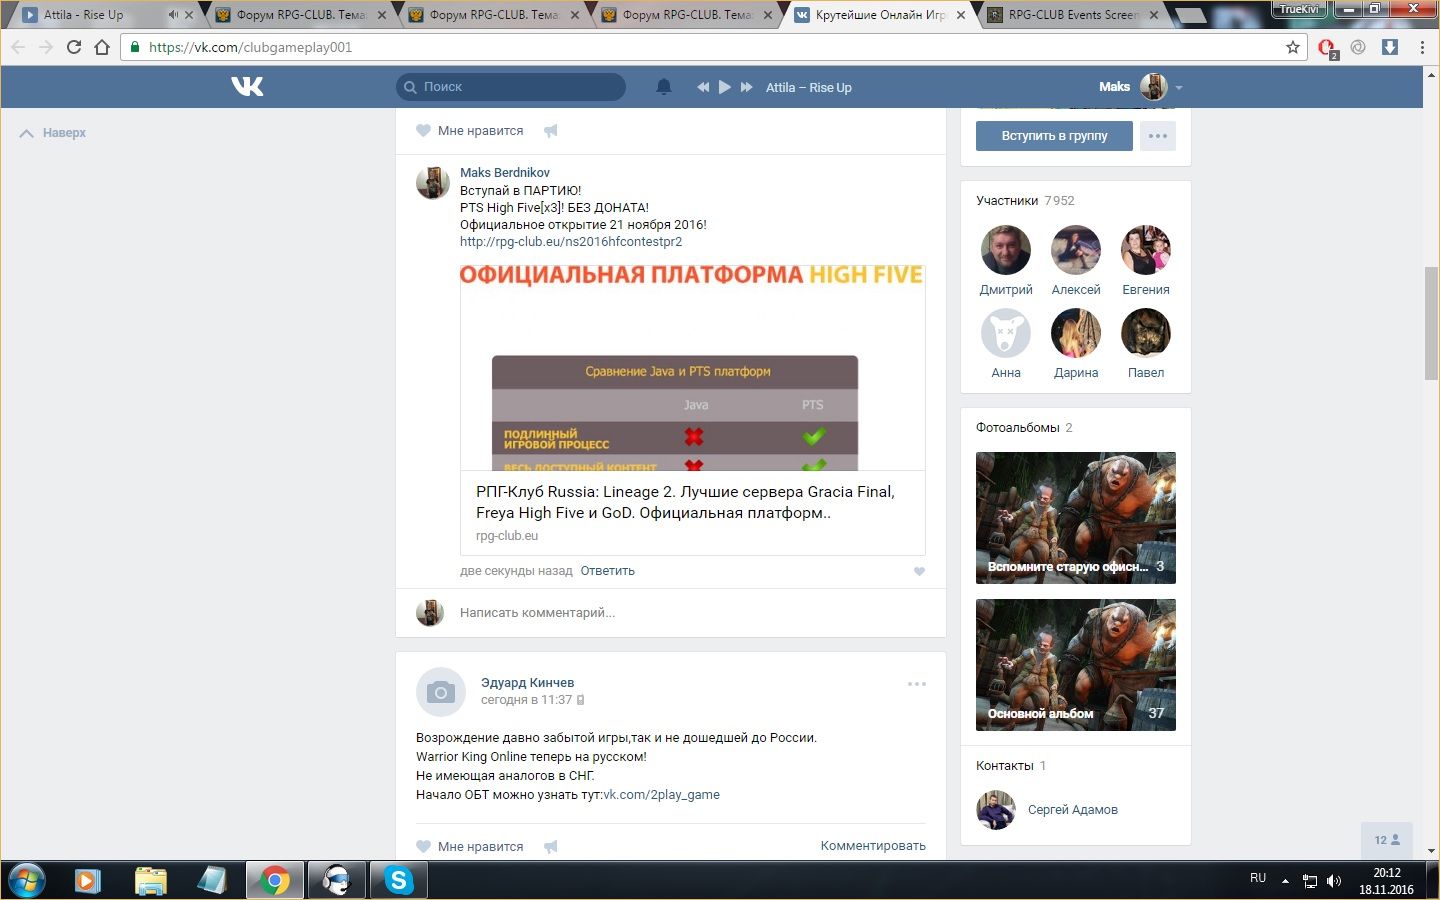Open Maks Berdnikov's profile name link
1440x900 pixels.
tap(505, 173)
